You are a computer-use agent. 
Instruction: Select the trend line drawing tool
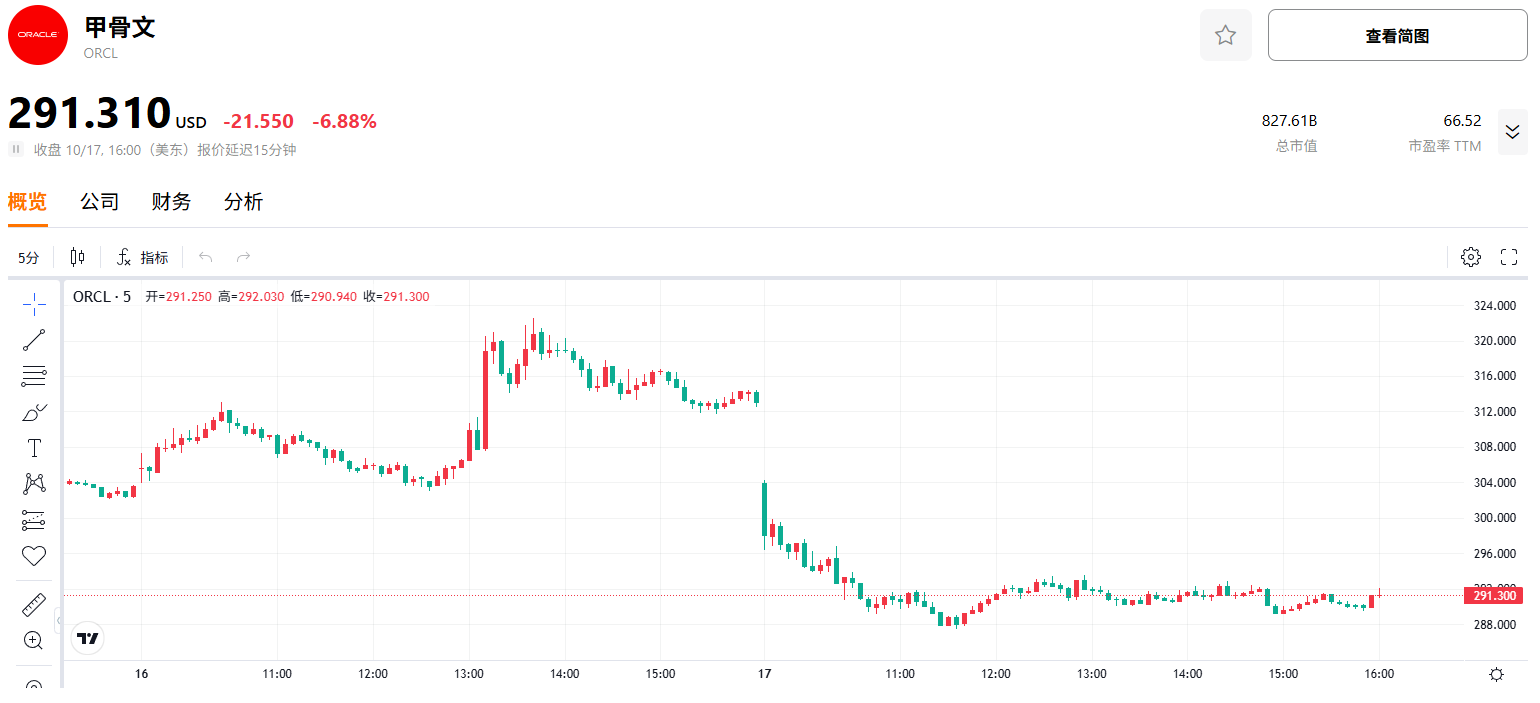pos(34,340)
